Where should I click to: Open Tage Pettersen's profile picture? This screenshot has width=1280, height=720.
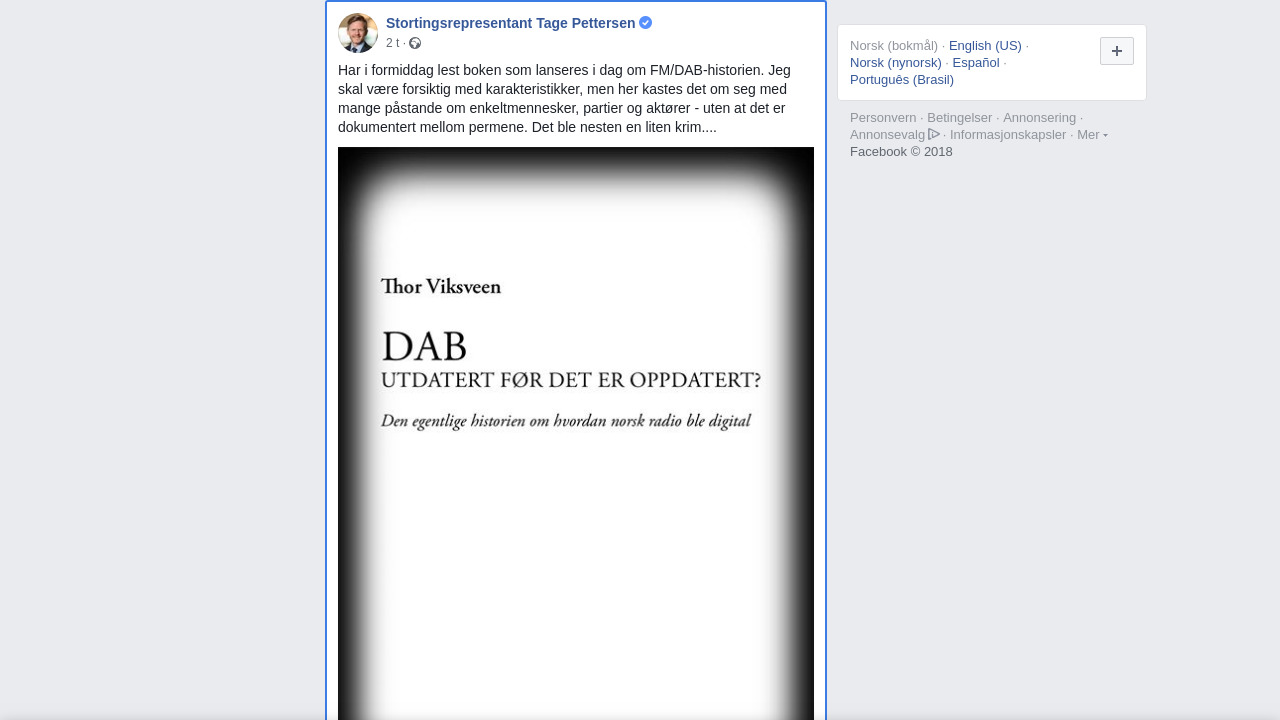pos(358,33)
